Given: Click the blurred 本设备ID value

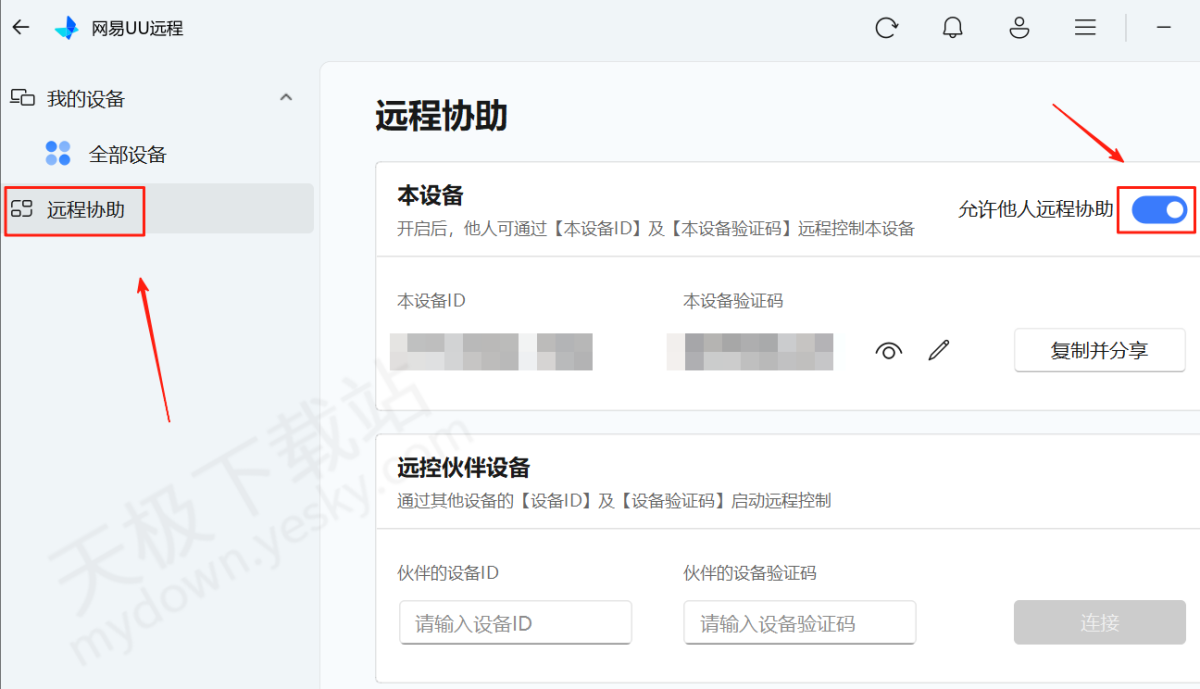Looking at the screenshot, I should (492, 351).
